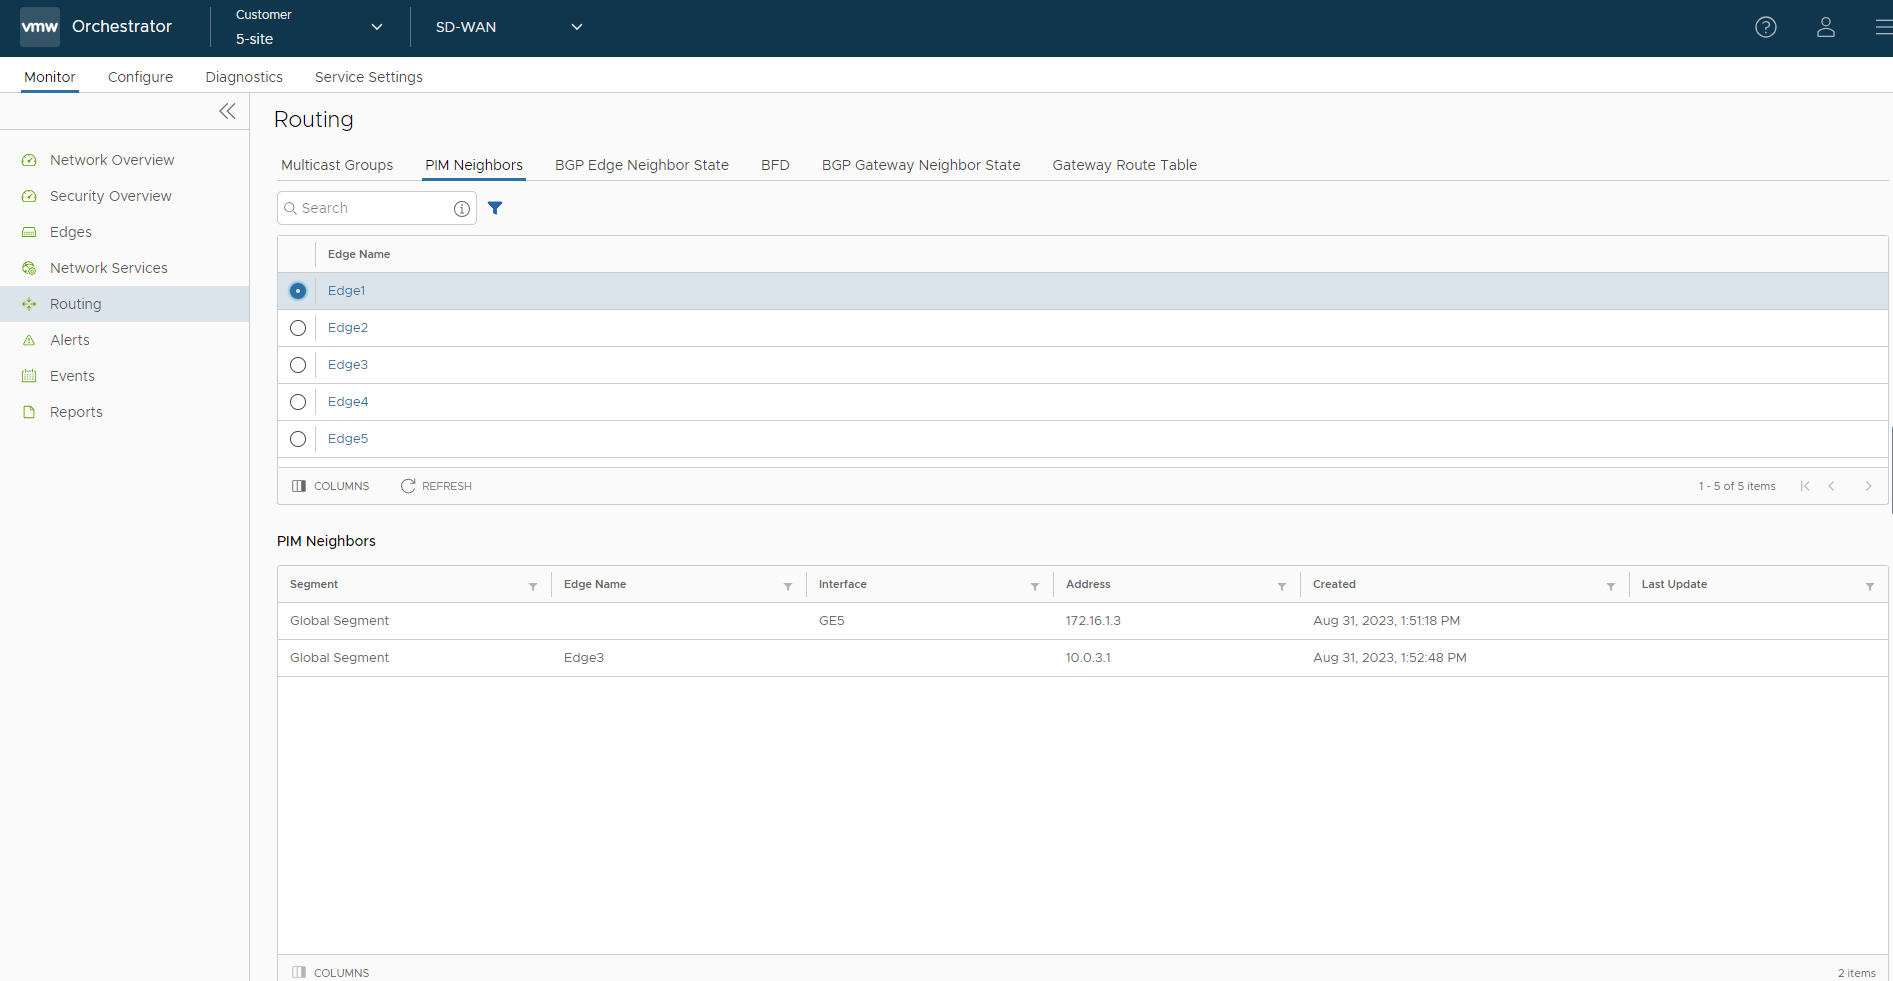Choose the Edge5 radio button
Image resolution: width=1893 pixels, height=981 pixels.
[x=298, y=439]
